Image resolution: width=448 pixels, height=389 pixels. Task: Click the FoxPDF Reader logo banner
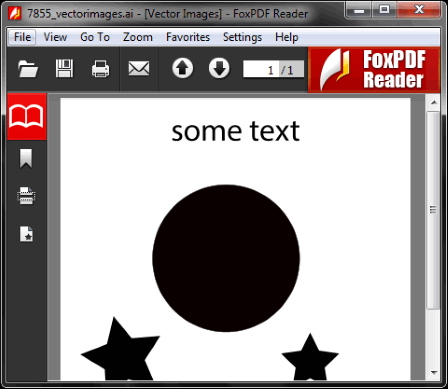click(x=374, y=69)
